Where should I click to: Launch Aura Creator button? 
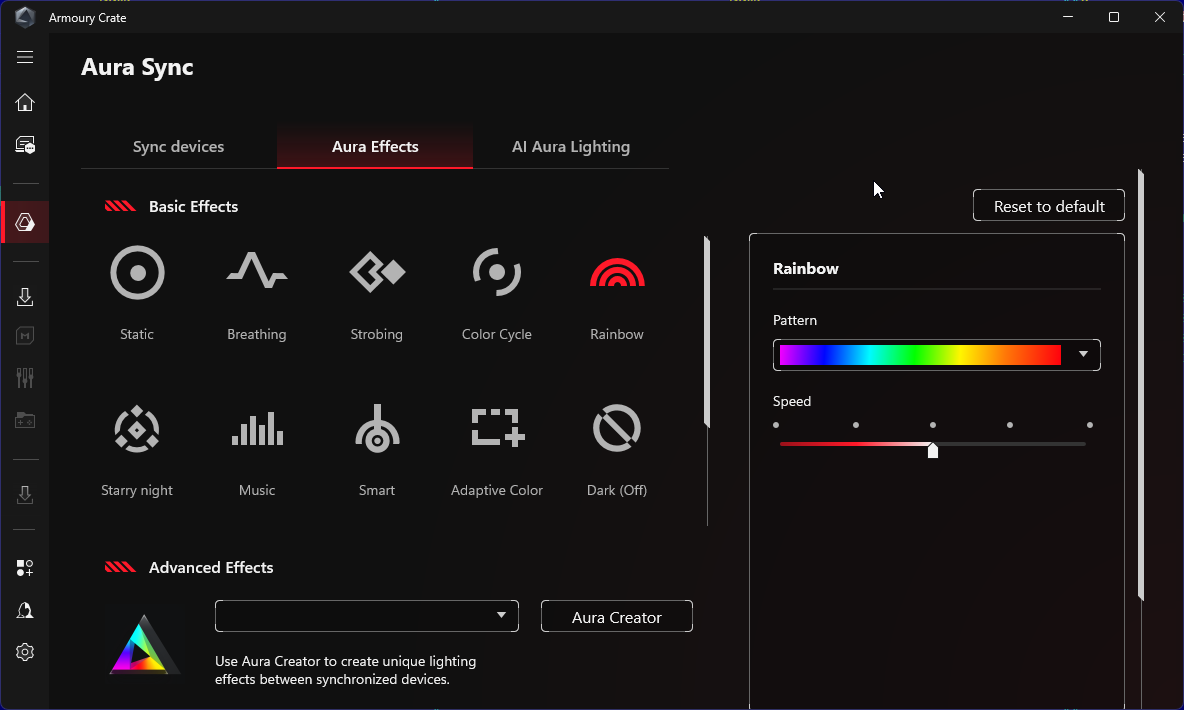617,616
